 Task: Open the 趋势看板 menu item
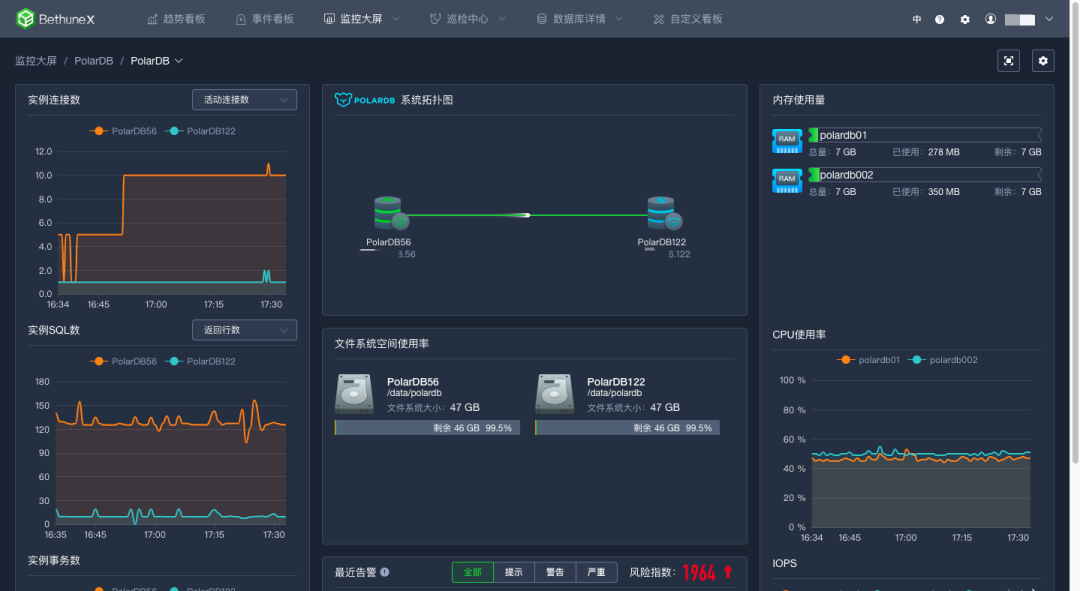coord(178,19)
